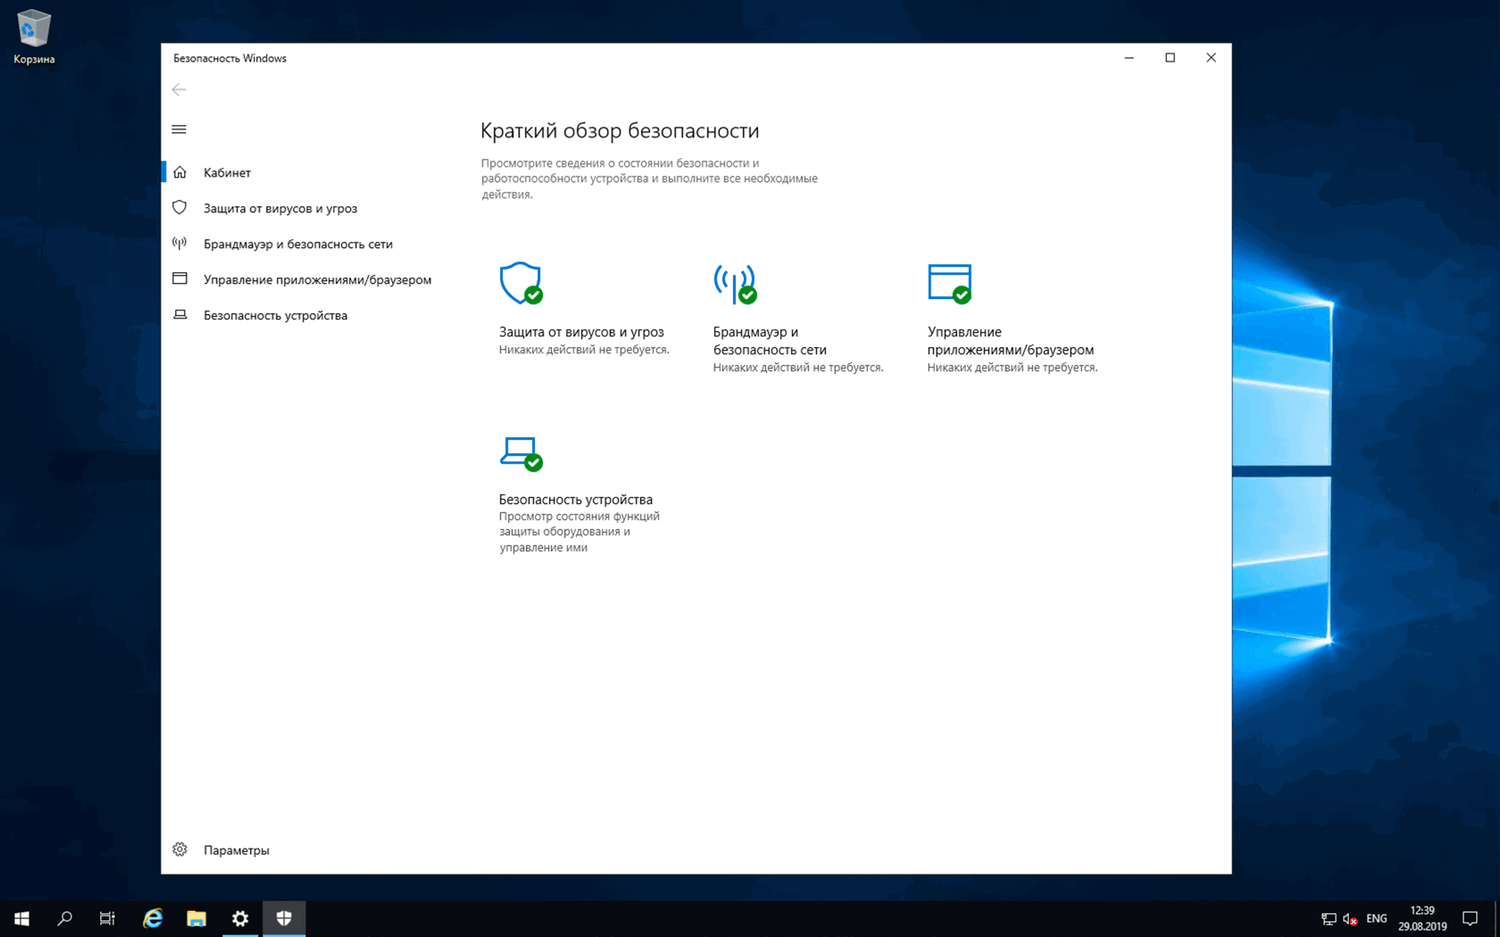Click the description under Безопасность устройства tile

coord(579,532)
